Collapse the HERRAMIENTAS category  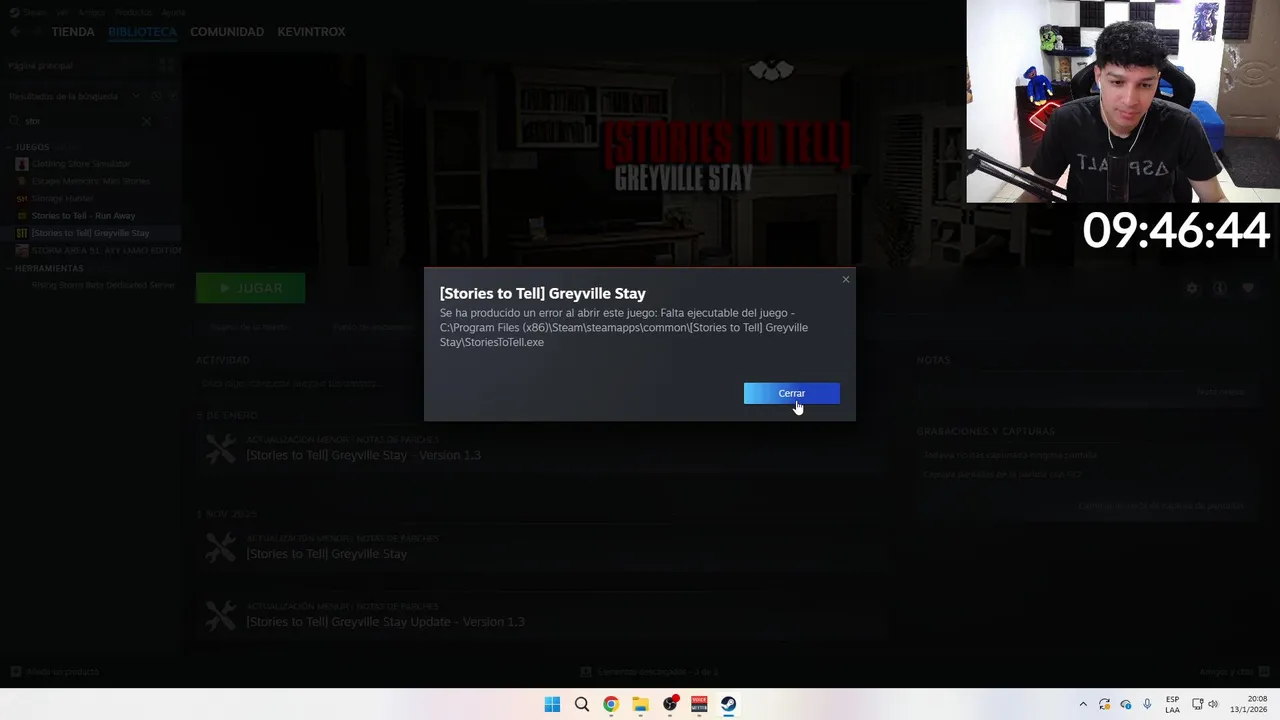point(49,268)
